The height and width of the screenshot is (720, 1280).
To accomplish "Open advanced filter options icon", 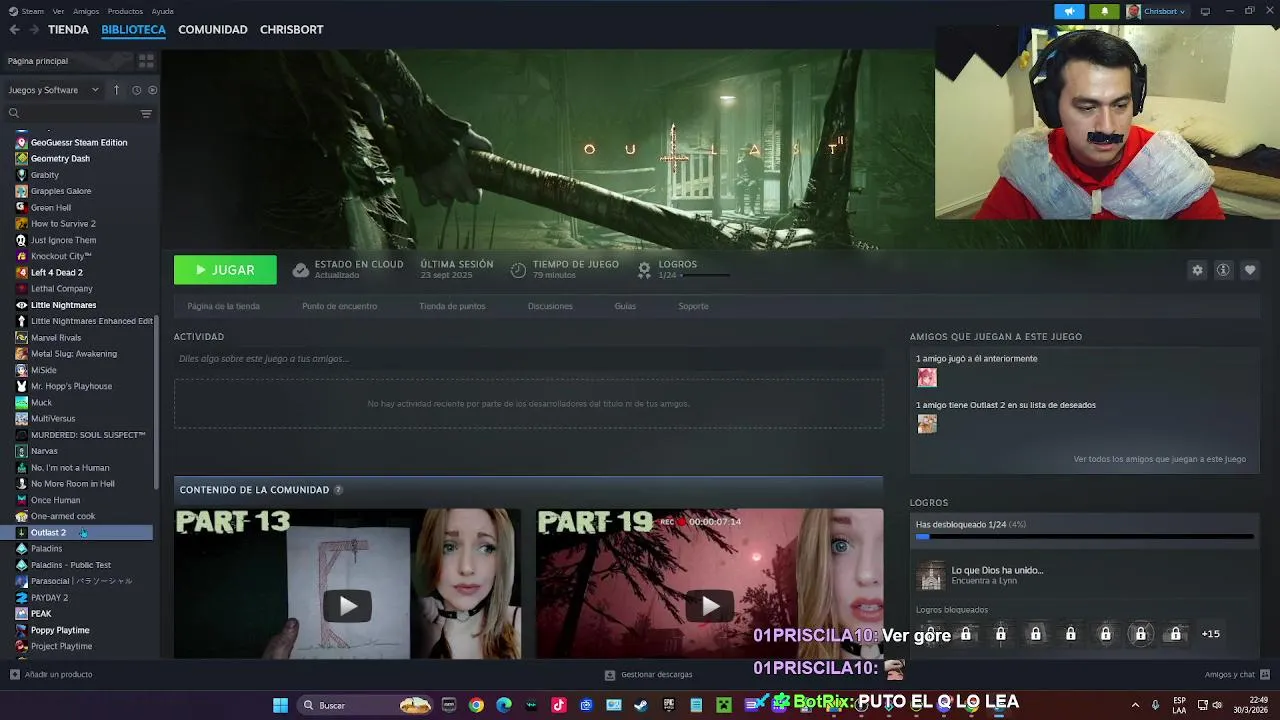I will coord(146,113).
